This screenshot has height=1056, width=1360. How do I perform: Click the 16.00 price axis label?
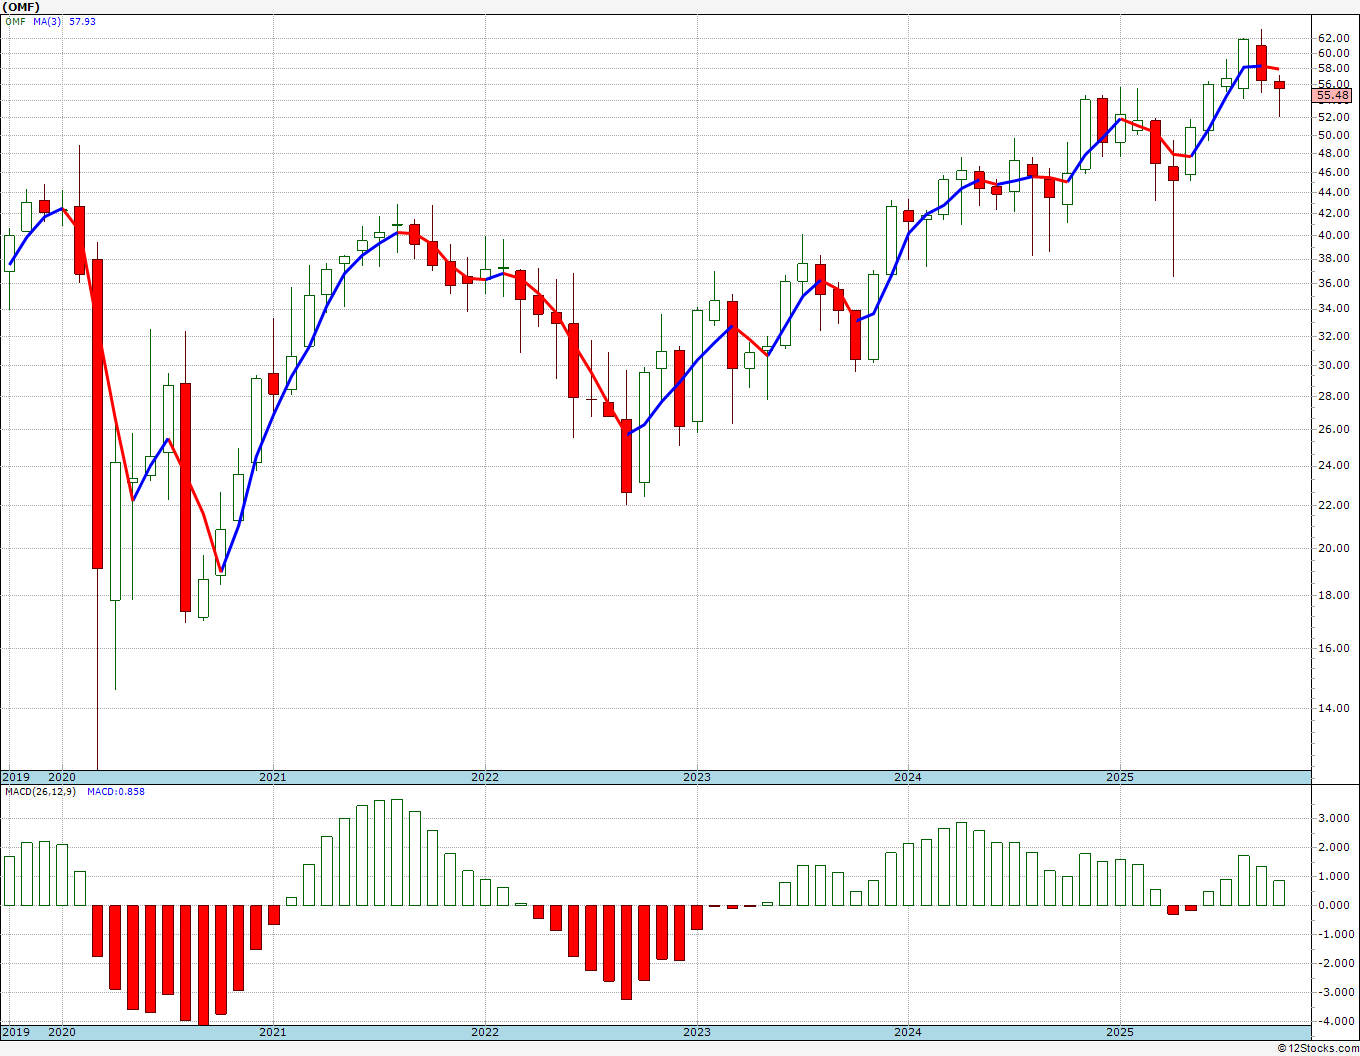pyautogui.click(x=1334, y=649)
